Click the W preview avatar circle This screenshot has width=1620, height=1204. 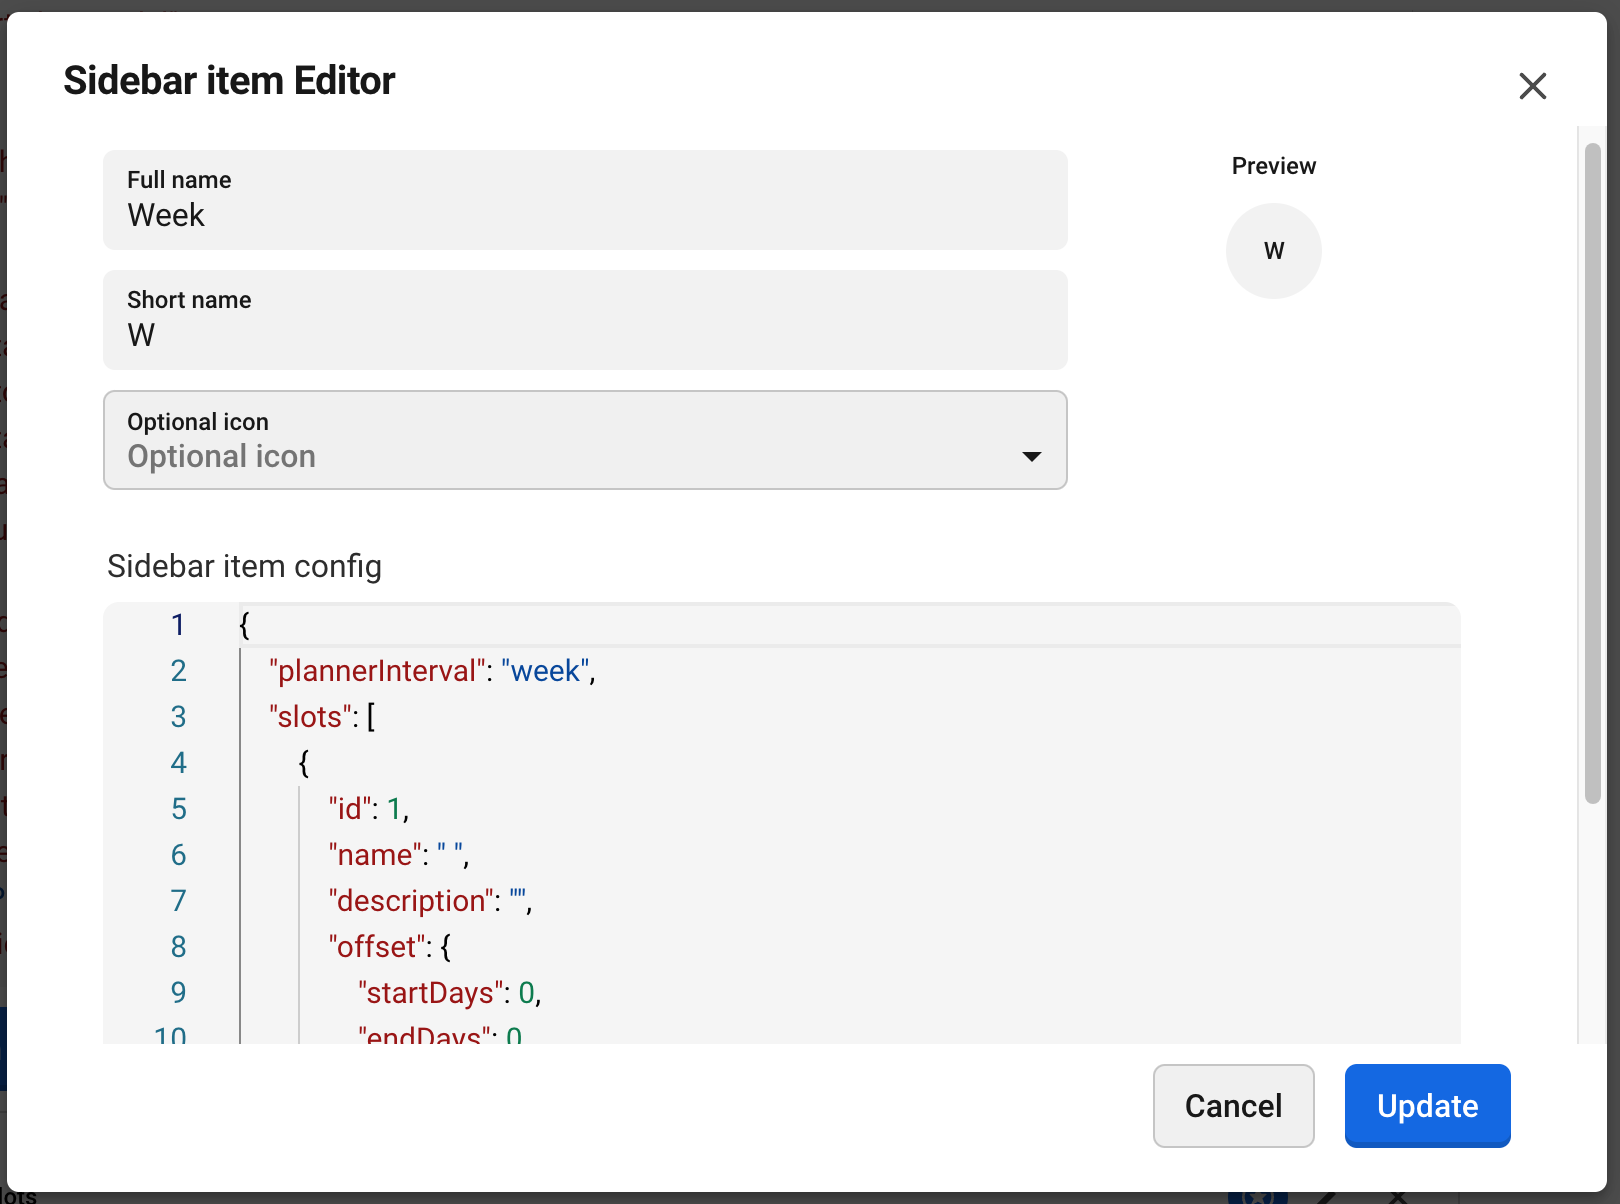point(1273,251)
